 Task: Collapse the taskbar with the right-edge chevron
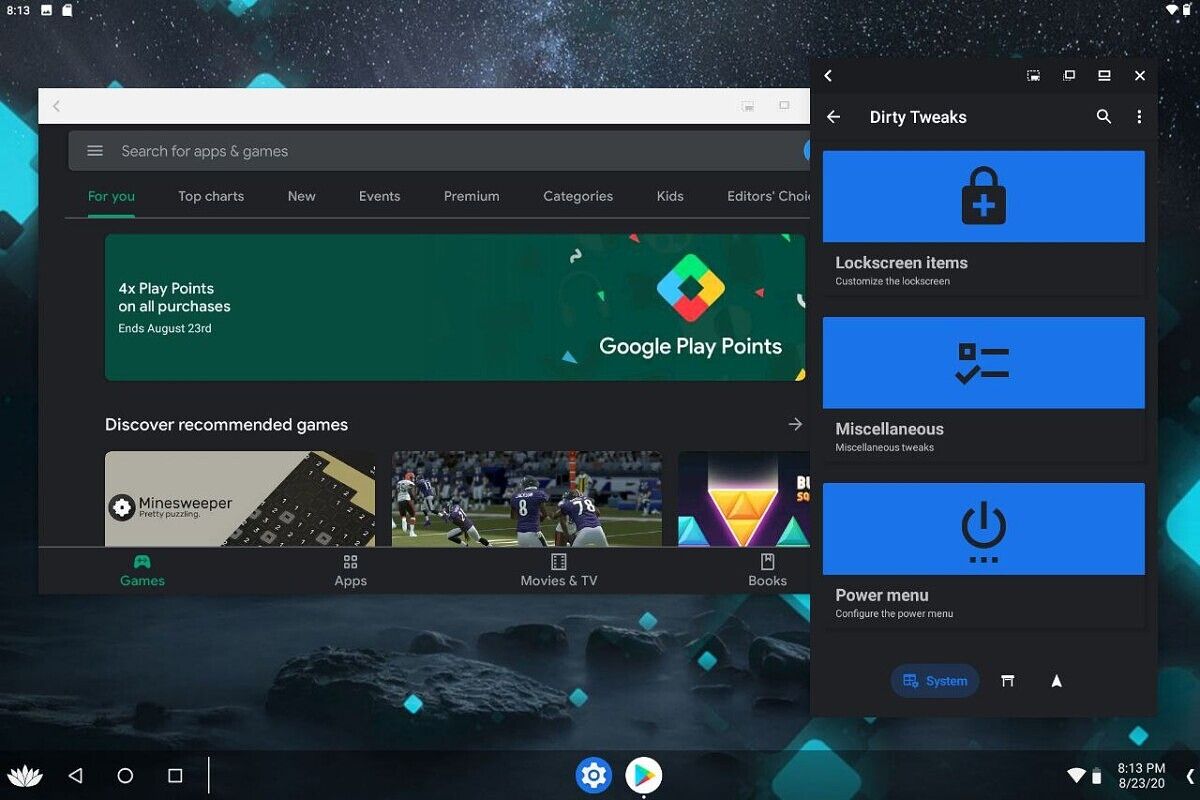point(1190,776)
